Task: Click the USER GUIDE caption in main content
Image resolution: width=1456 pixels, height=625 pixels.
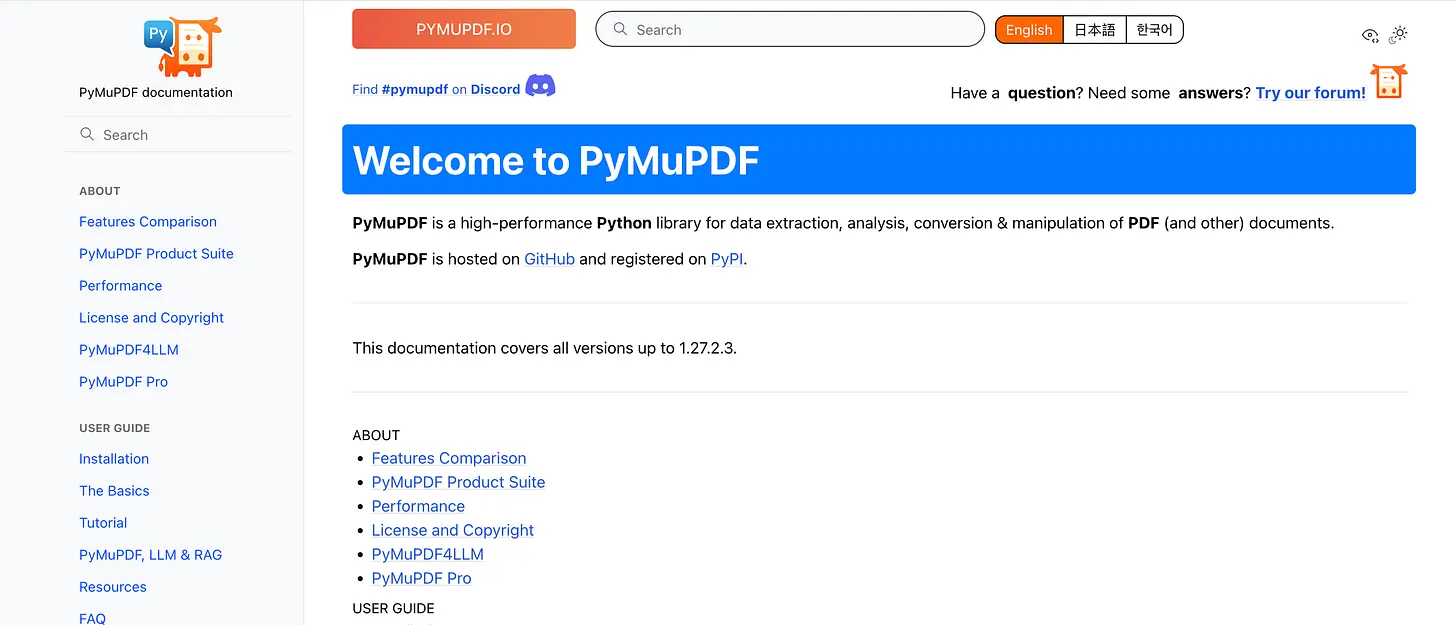Action: point(394,608)
